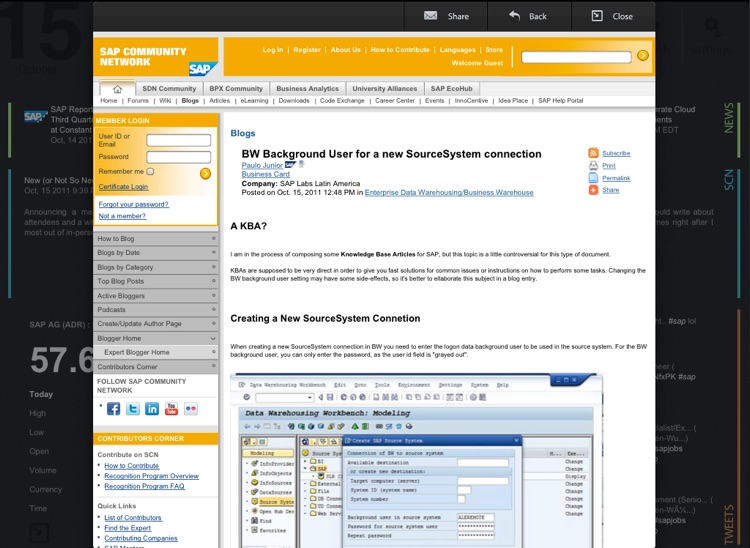The image size is (750, 548).
Task: Collapse the Blogger Home section
Action: coord(156,338)
